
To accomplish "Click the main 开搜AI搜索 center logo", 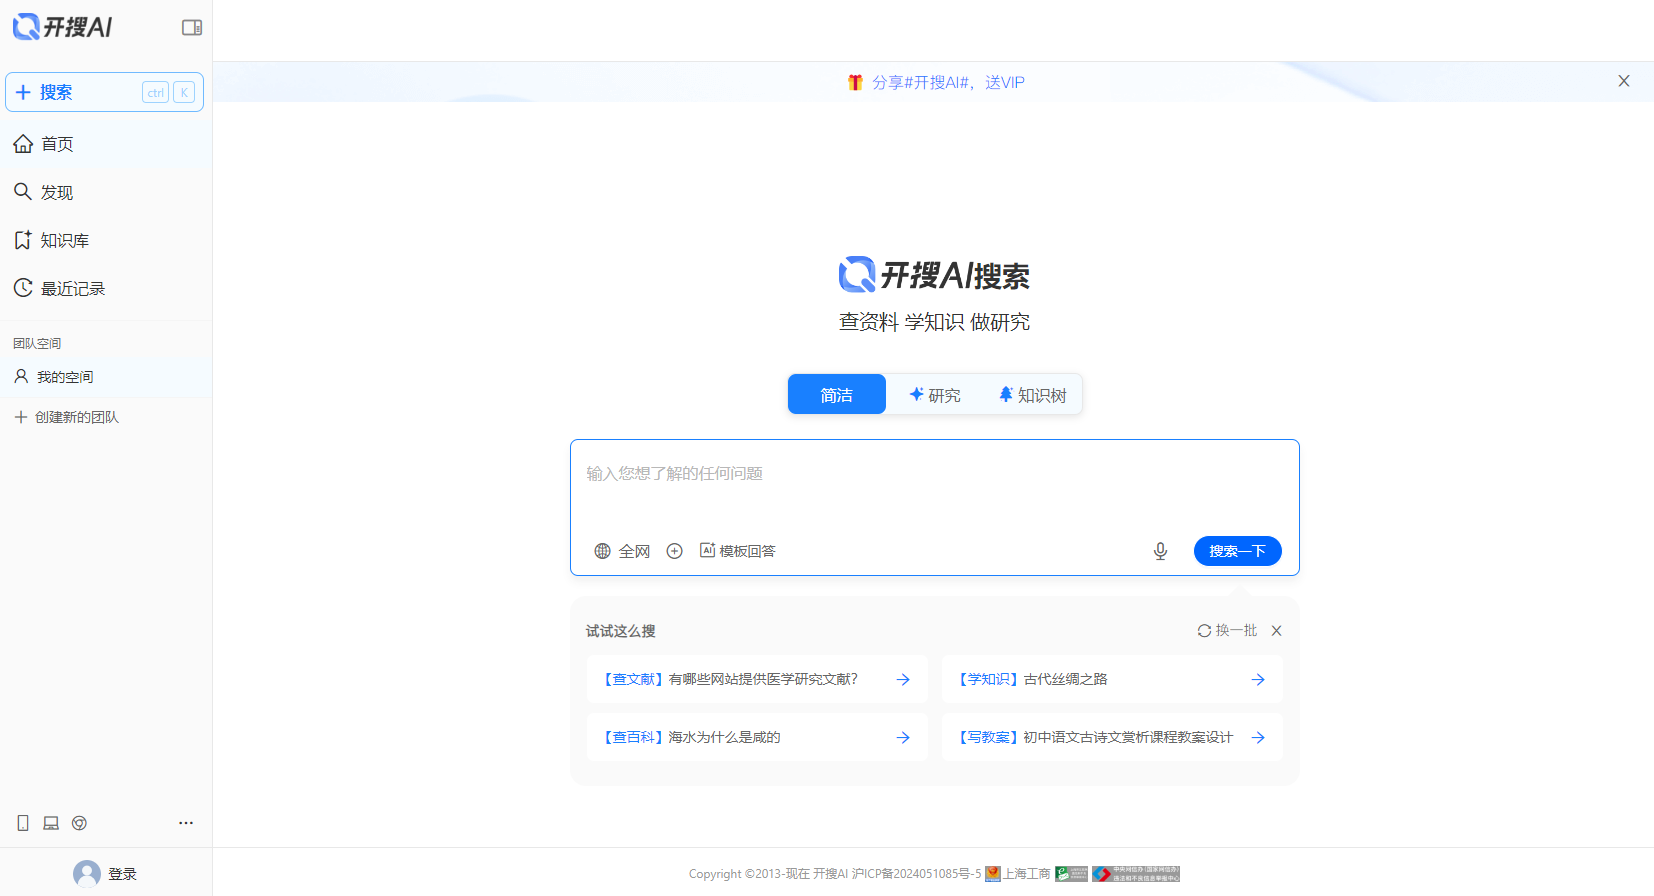I will point(934,275).
